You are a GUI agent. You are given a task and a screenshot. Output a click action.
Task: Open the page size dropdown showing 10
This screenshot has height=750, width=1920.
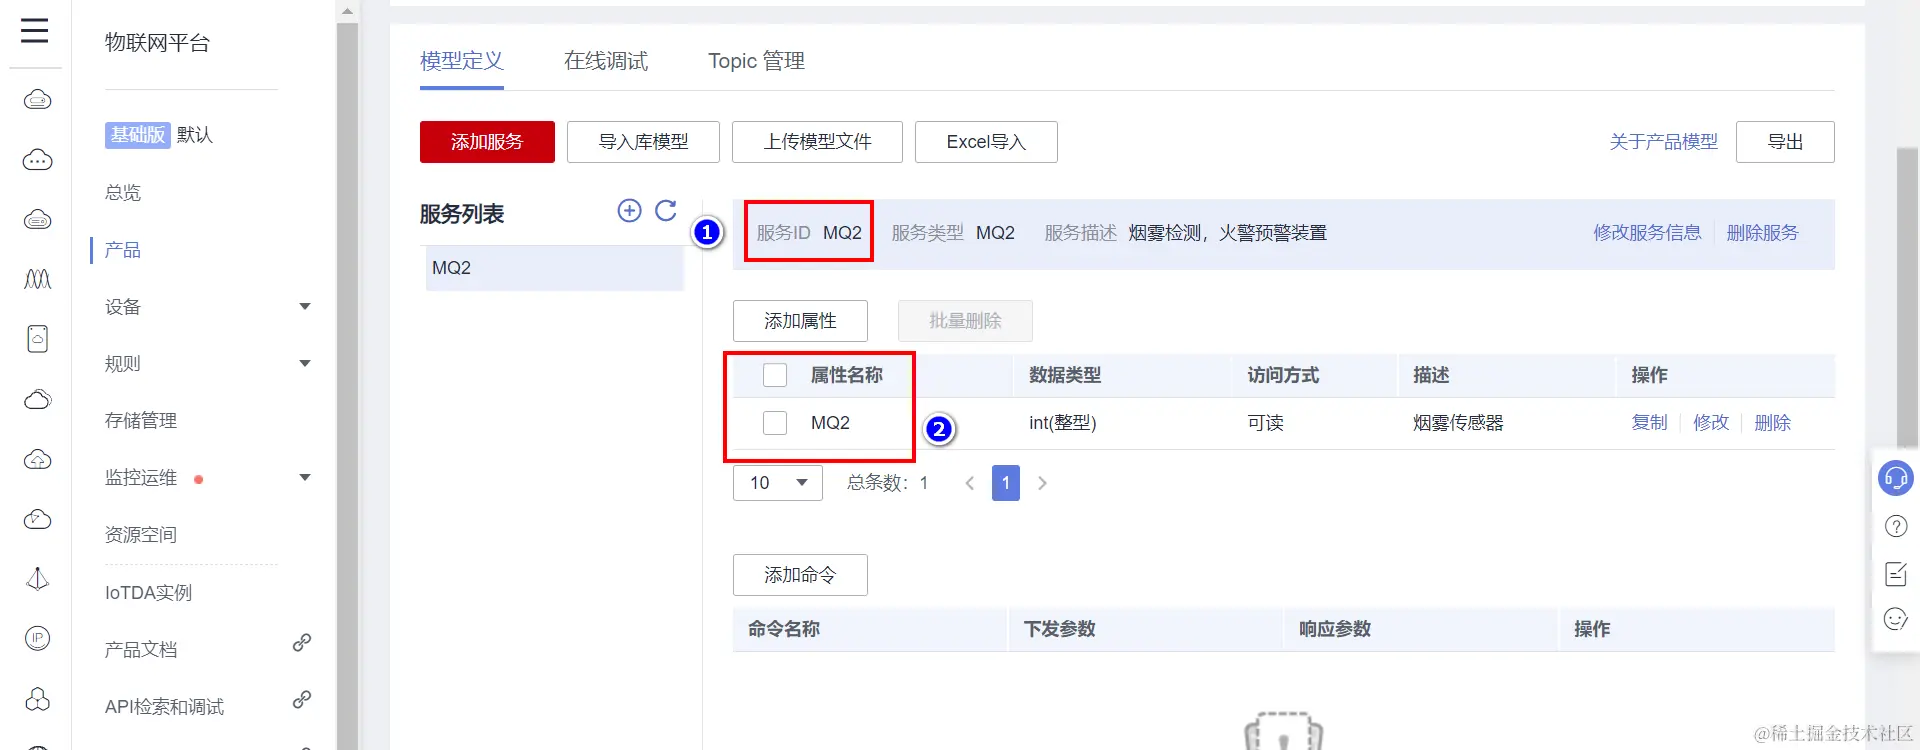coord(778,483)
